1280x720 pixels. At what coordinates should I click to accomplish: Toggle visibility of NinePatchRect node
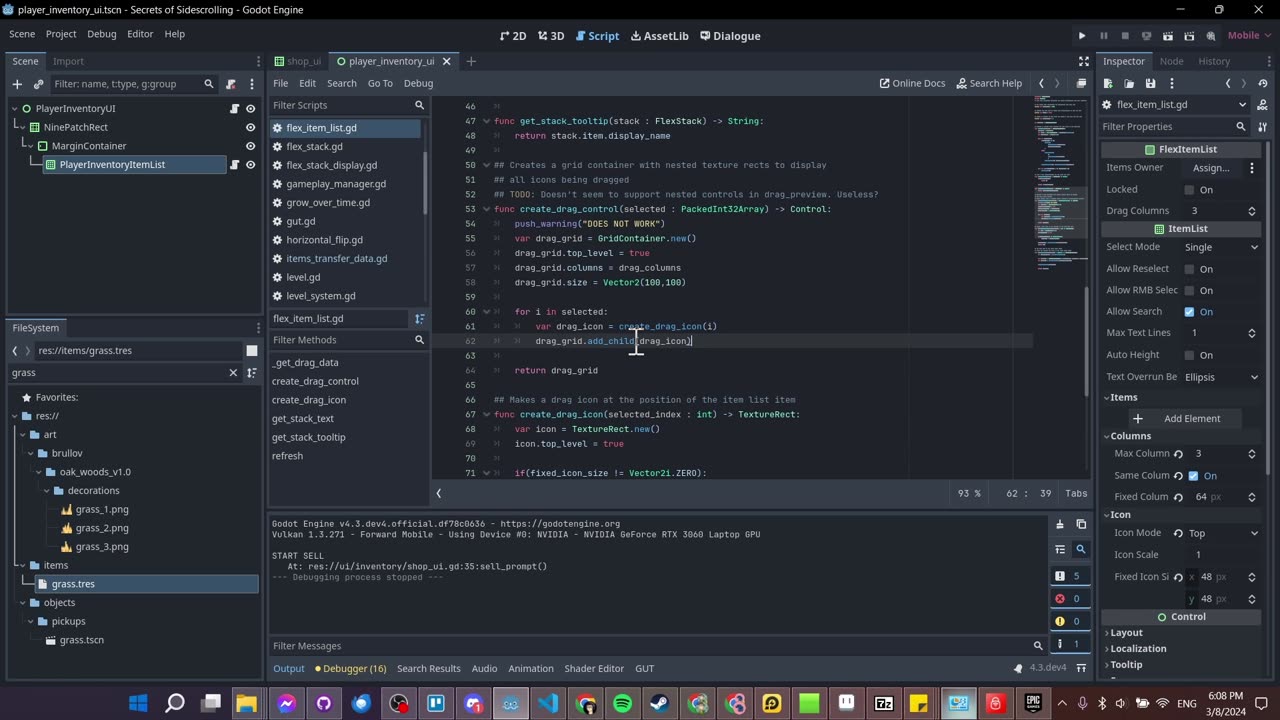click(251, 128)
